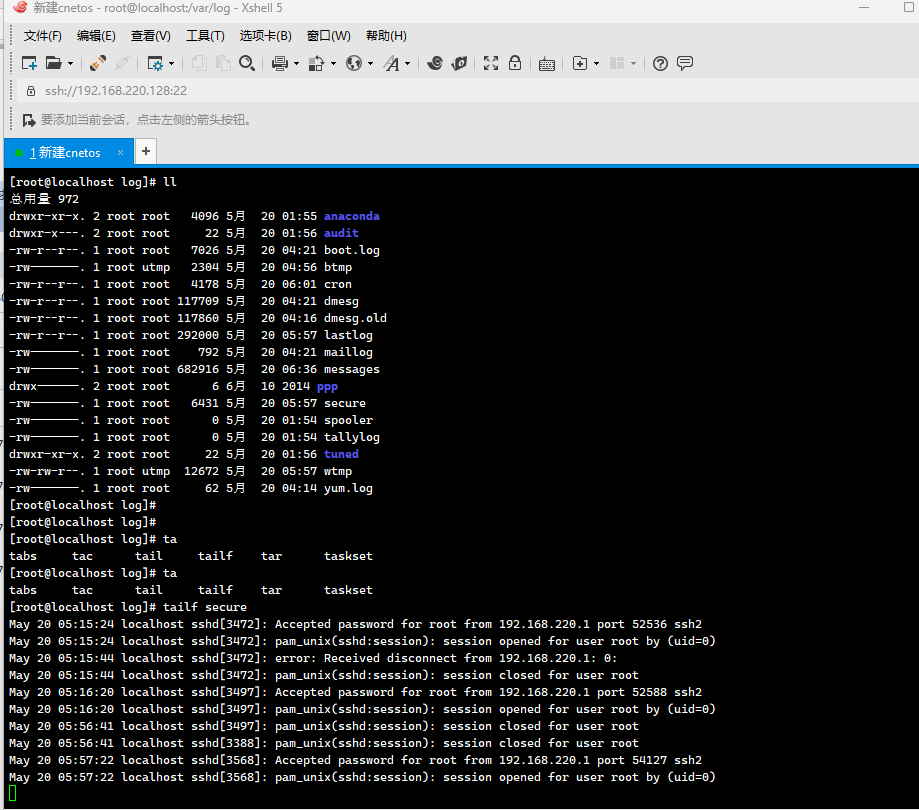919x810 pixels.
Task: Expand the plus-file icon dropdown arrow
Action: click(x=596, y=63)
